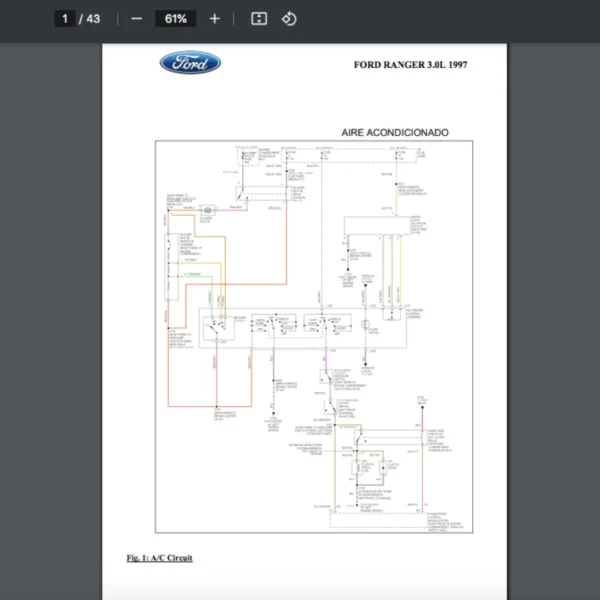Click the "FORD RANGER 3.0L 1997" title

click(409, 65)
